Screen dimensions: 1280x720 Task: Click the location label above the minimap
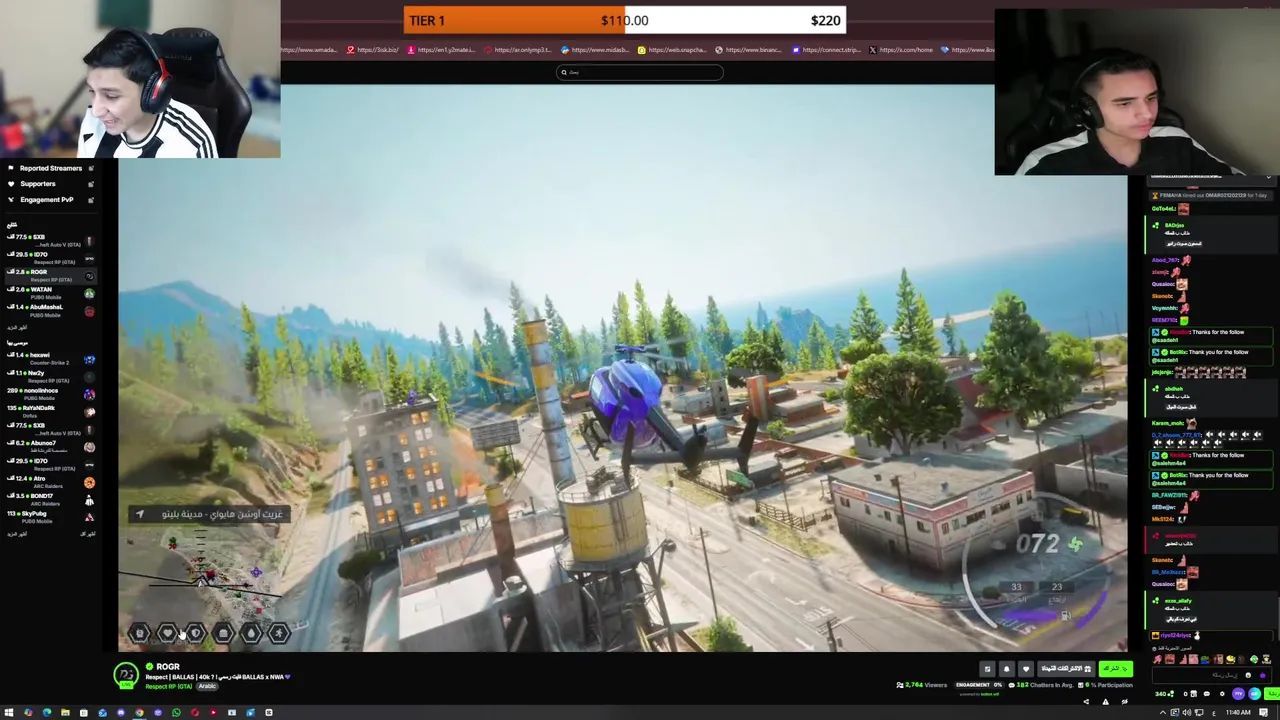(x=209, y=514)
